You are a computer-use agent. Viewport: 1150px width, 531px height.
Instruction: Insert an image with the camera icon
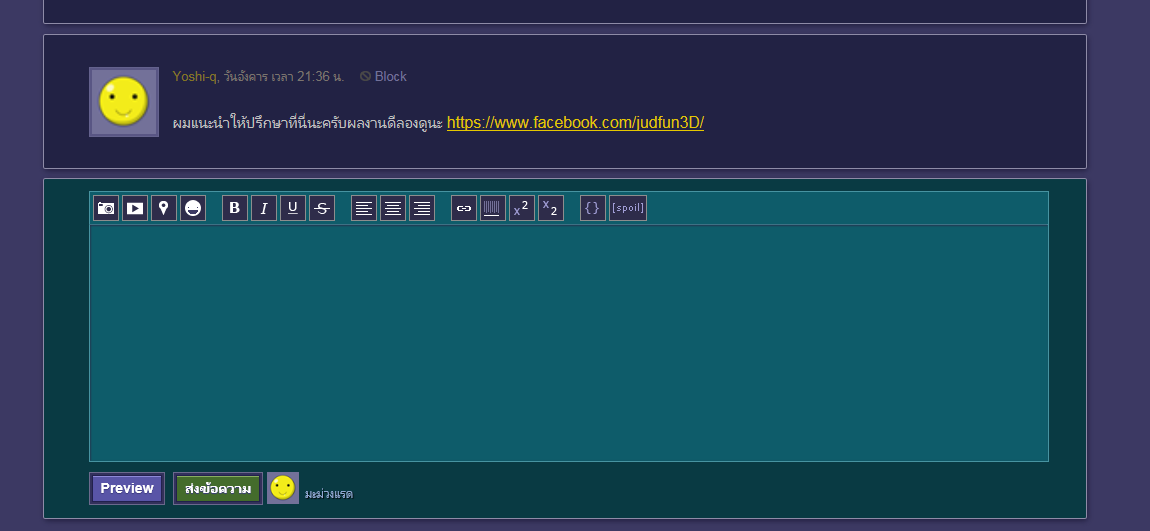pos(106,208)
